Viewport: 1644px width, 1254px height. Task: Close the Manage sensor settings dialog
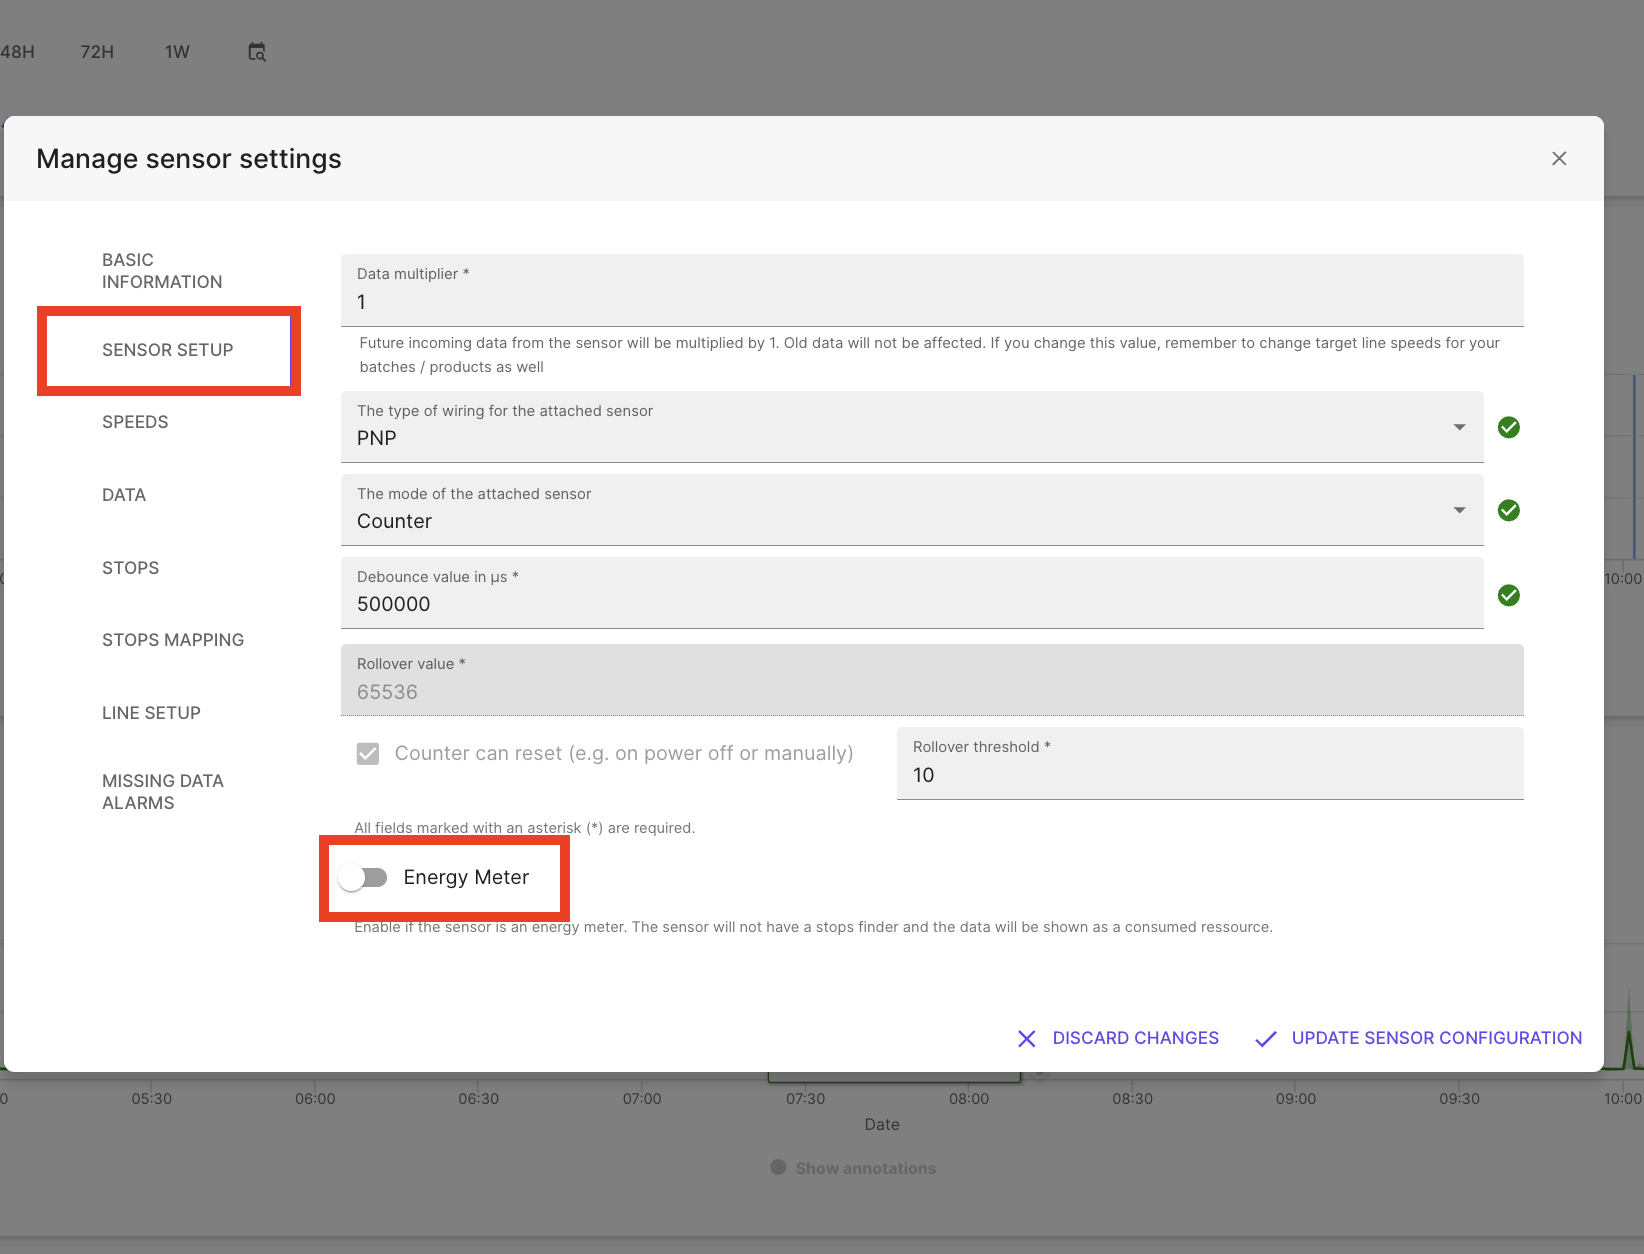(1559, 159)
